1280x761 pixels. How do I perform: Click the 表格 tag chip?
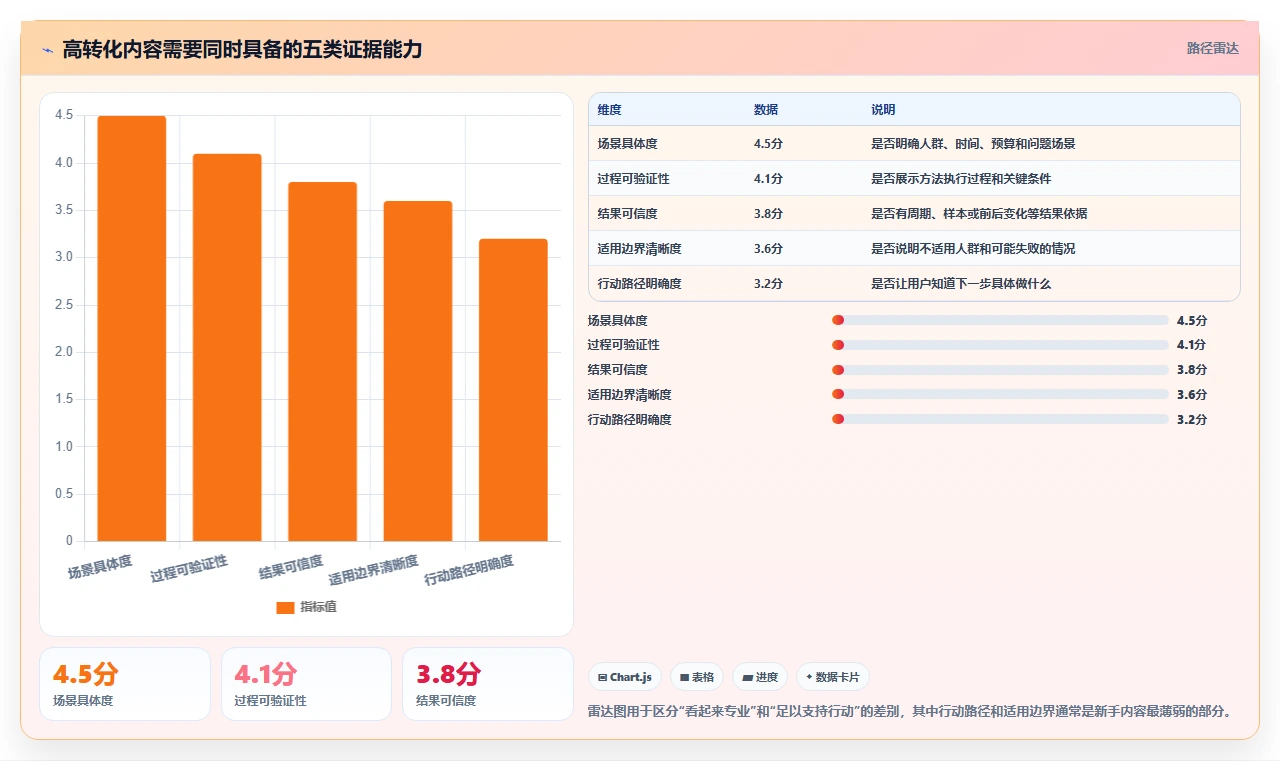click(697, 677)
